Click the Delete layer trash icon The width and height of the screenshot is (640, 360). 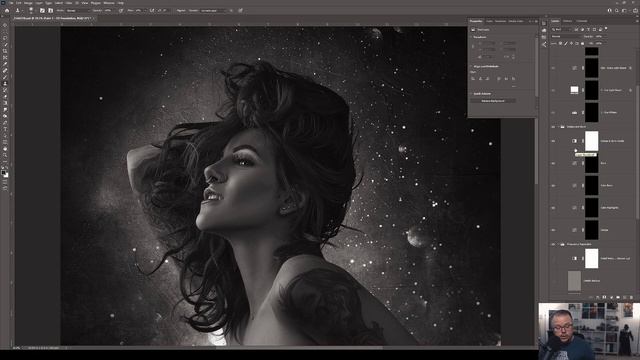coord(631,297)
